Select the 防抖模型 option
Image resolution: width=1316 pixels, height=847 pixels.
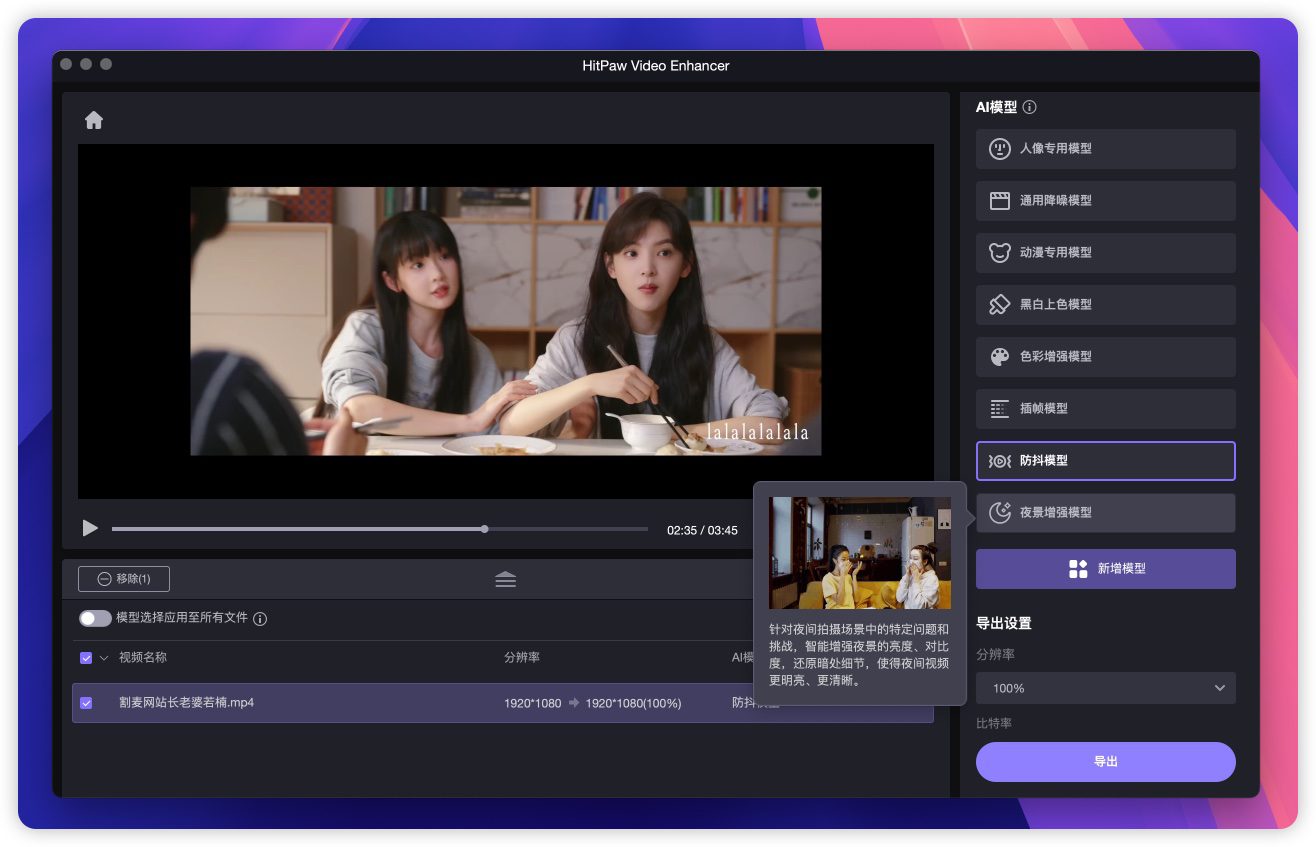pyautogui.click(x=1105, y=461)
